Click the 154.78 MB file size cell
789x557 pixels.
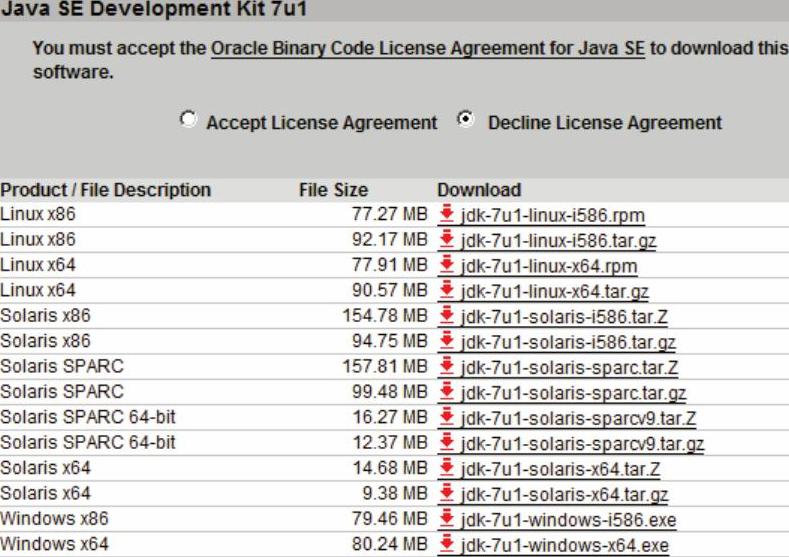385,315
